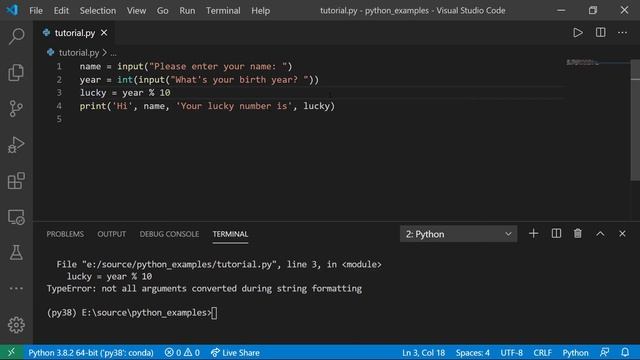
Task: Change encoding via 'UTF-8'
Action: pyautogui.click(x=511, y=353)
